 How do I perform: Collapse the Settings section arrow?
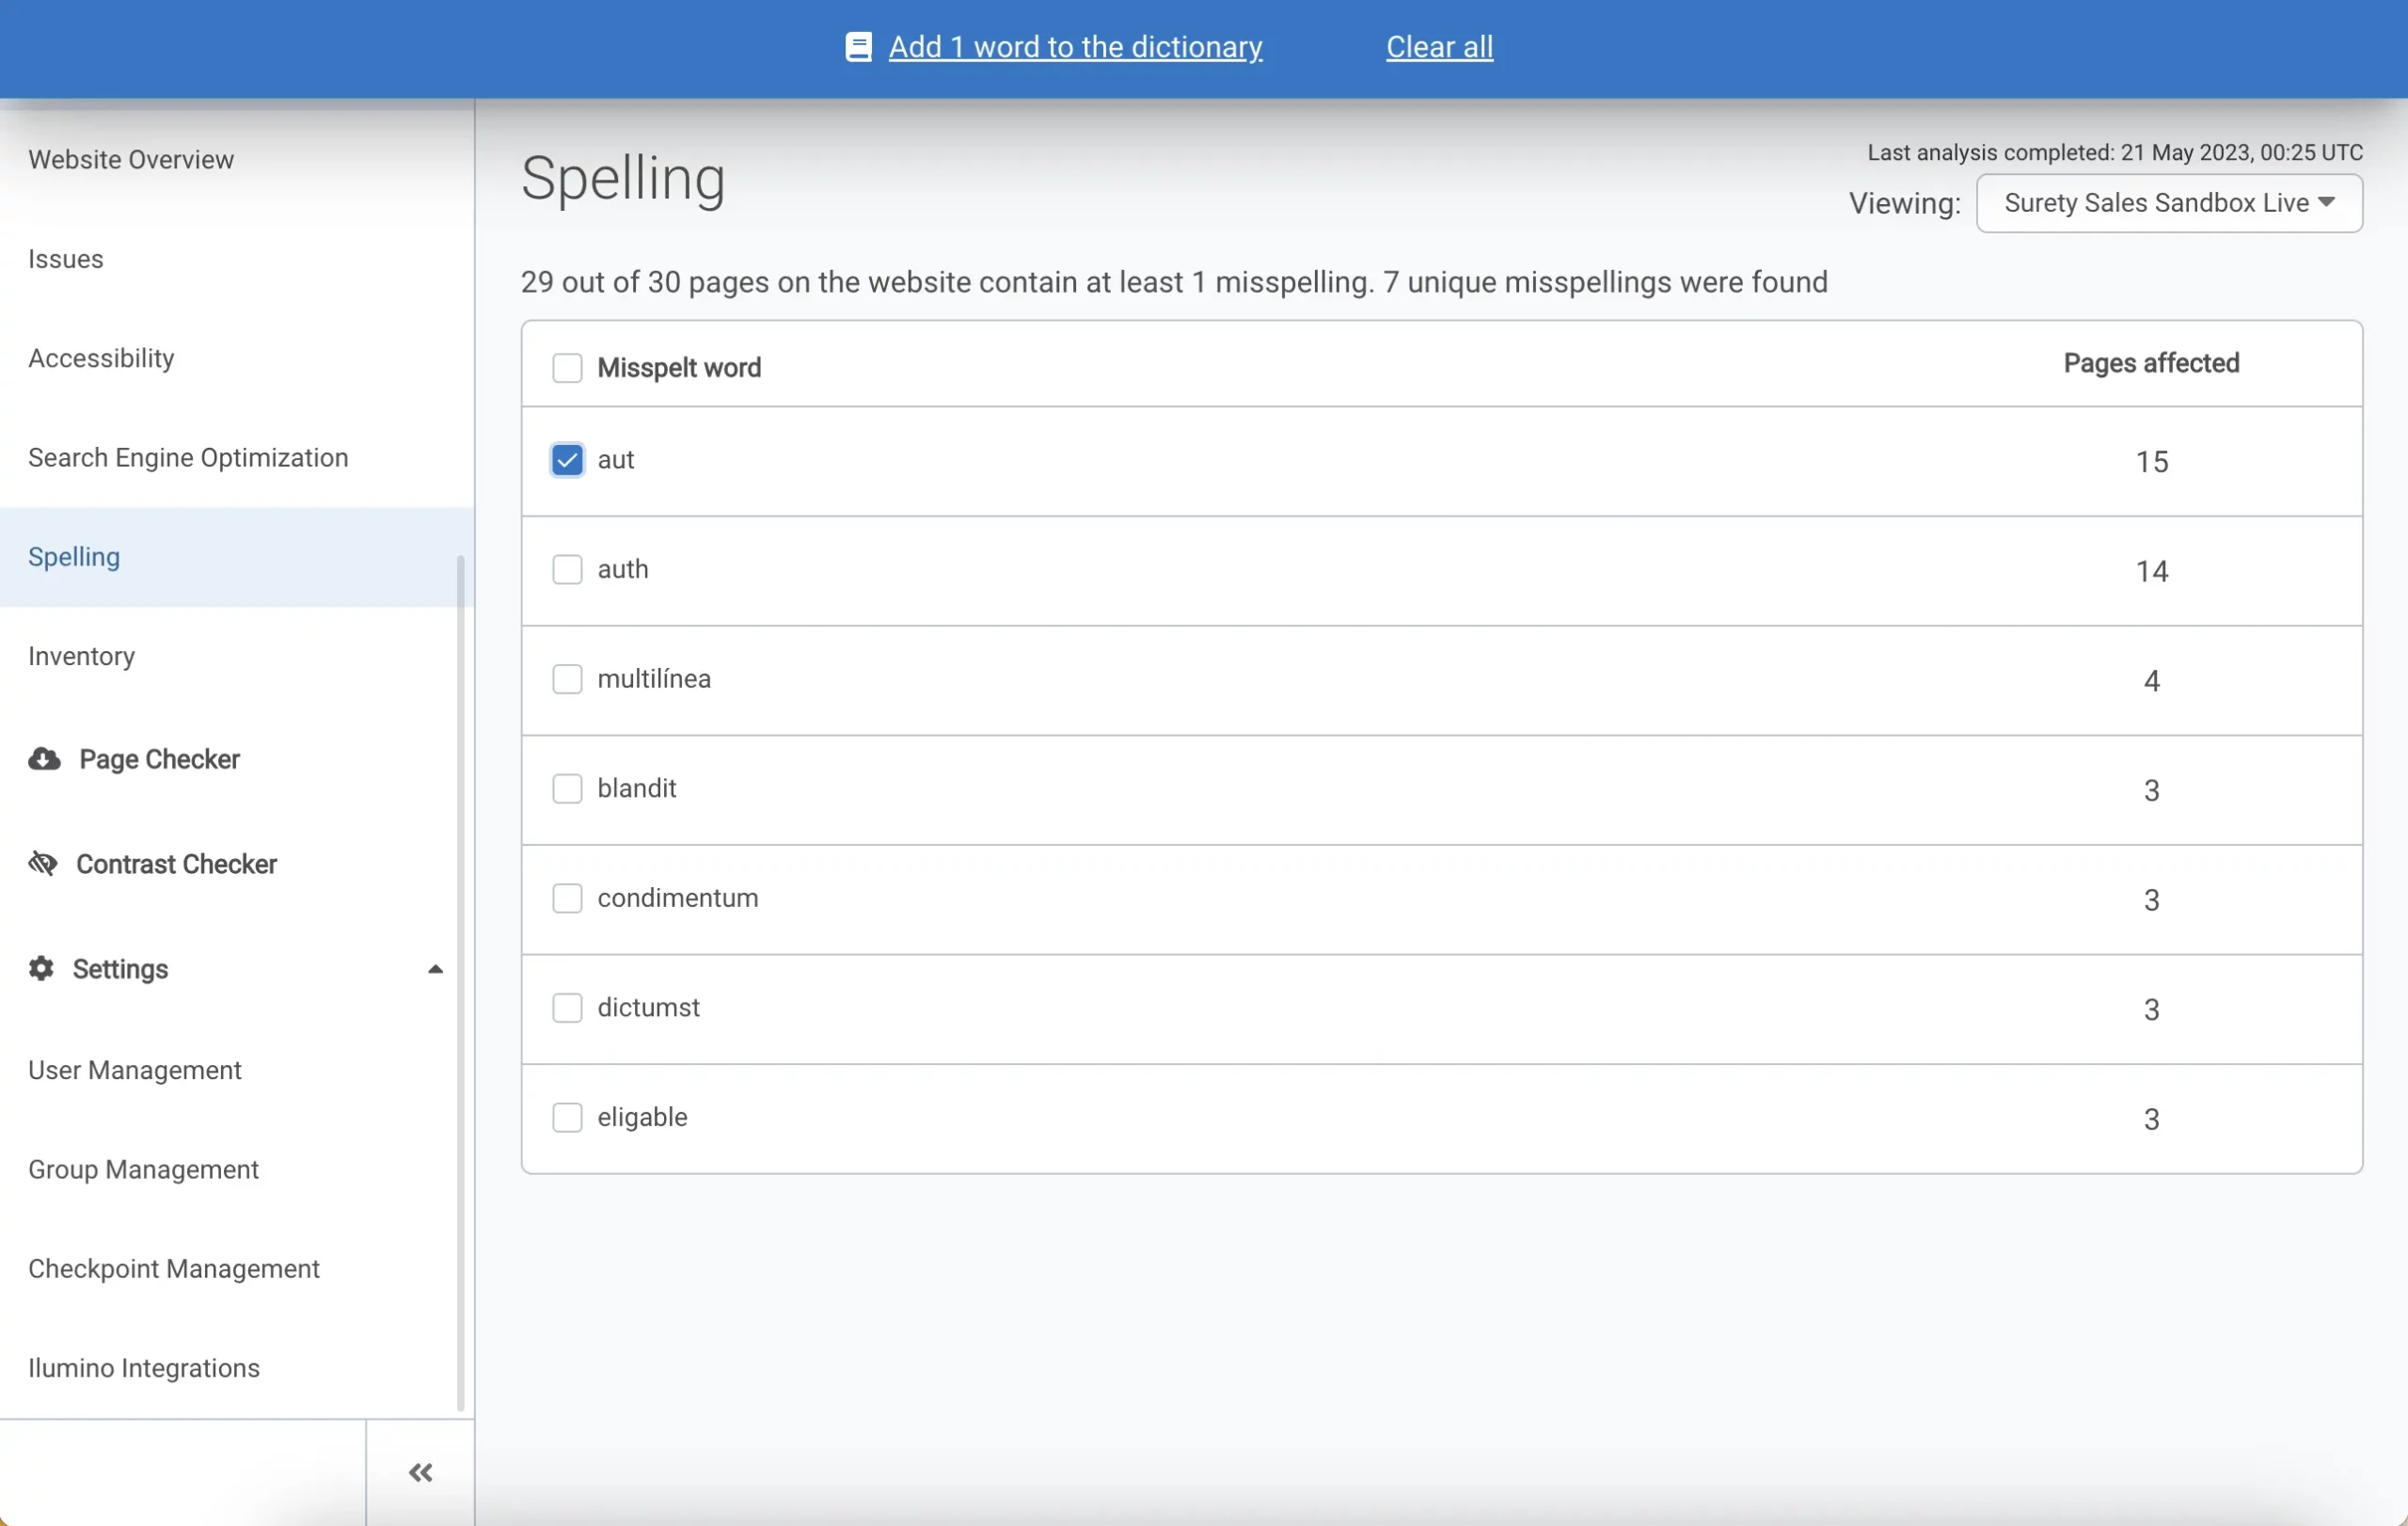tap(435, 969)
